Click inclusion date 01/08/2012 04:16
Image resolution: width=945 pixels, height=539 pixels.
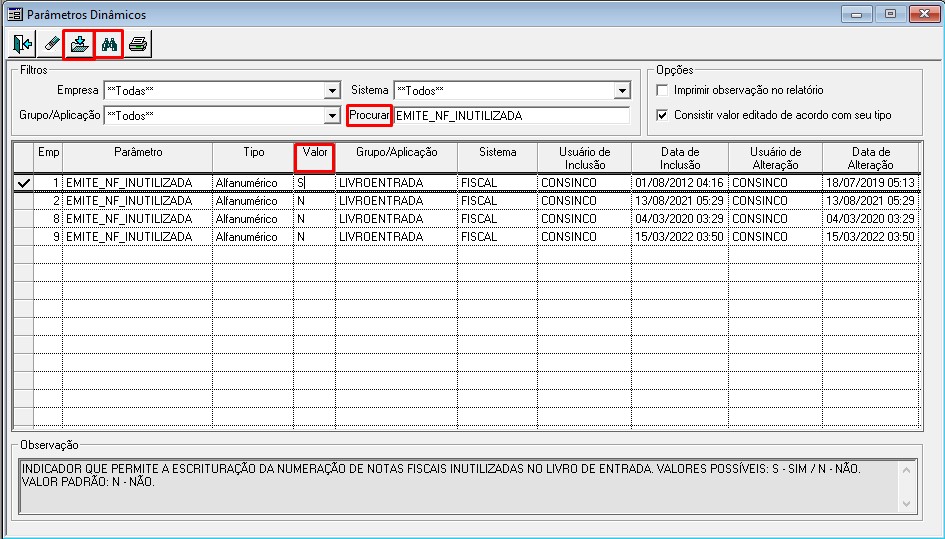[680, 183]
